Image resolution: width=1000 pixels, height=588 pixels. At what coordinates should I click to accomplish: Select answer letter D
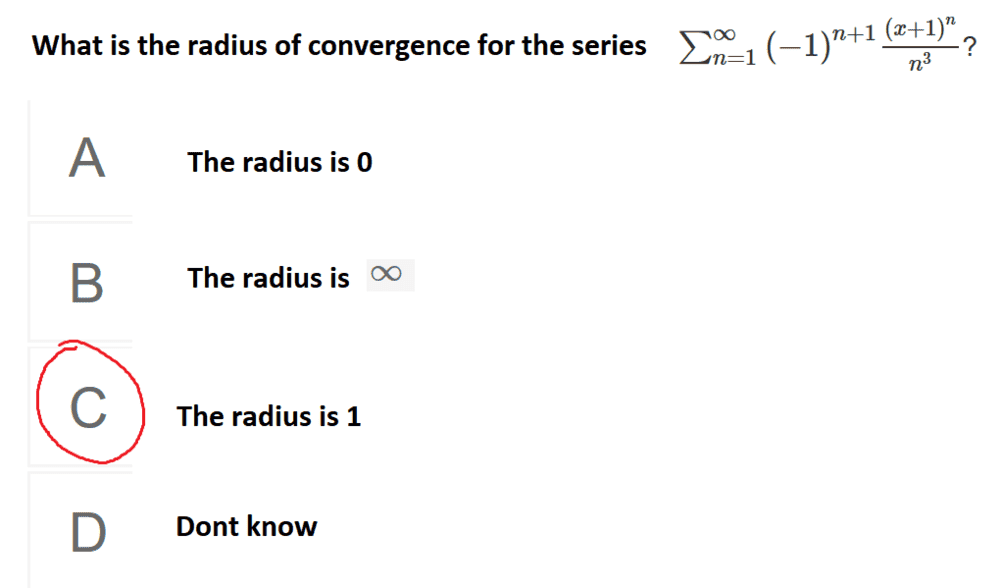point(86,530)
